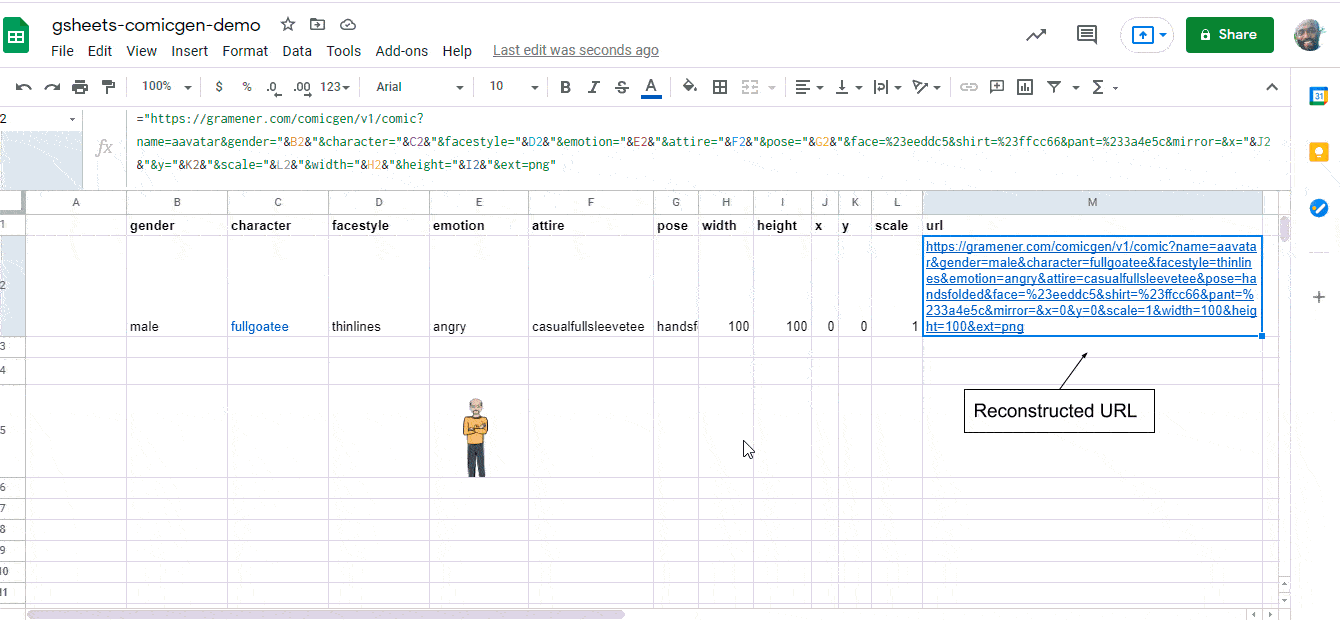The width and height of the screenshot is (1340, 620).
Task: Open the Add-ons menu
Action: click(401, 51)
